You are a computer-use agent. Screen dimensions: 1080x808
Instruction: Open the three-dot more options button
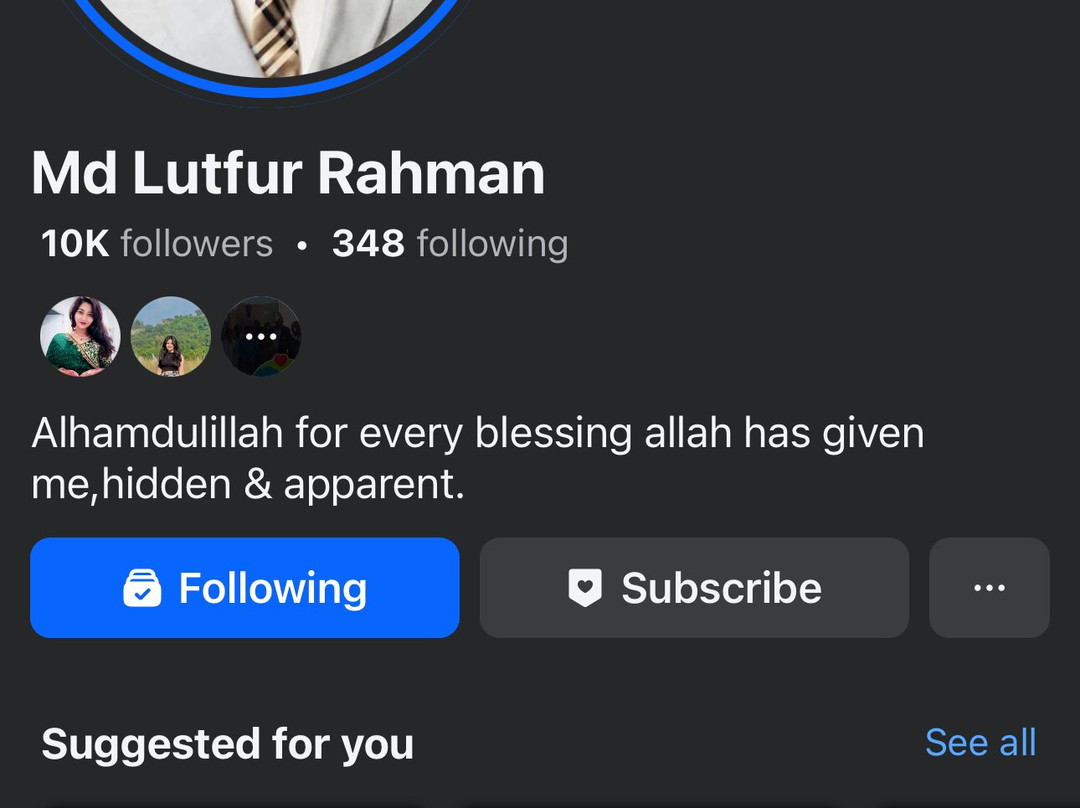[989, 588]
